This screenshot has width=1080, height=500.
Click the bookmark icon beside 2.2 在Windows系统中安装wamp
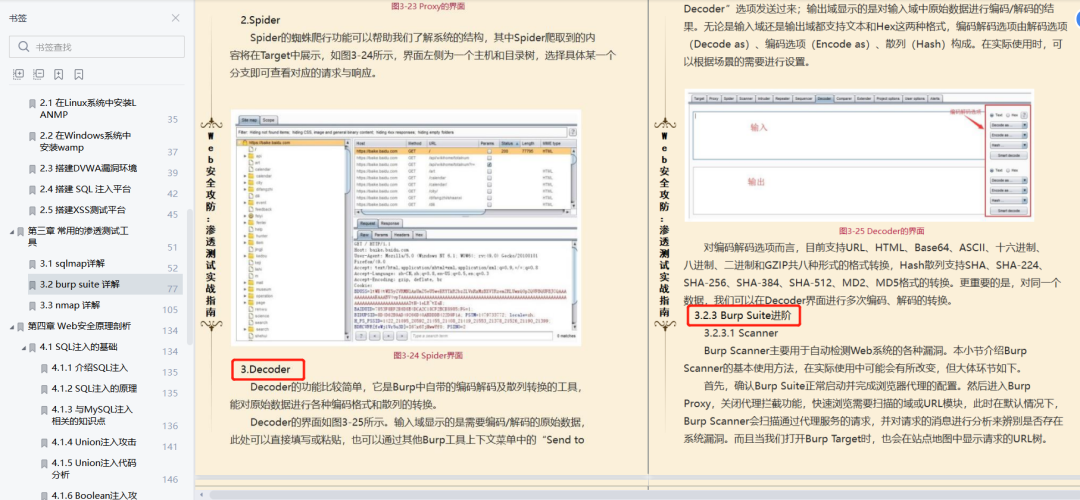[32, 136]
